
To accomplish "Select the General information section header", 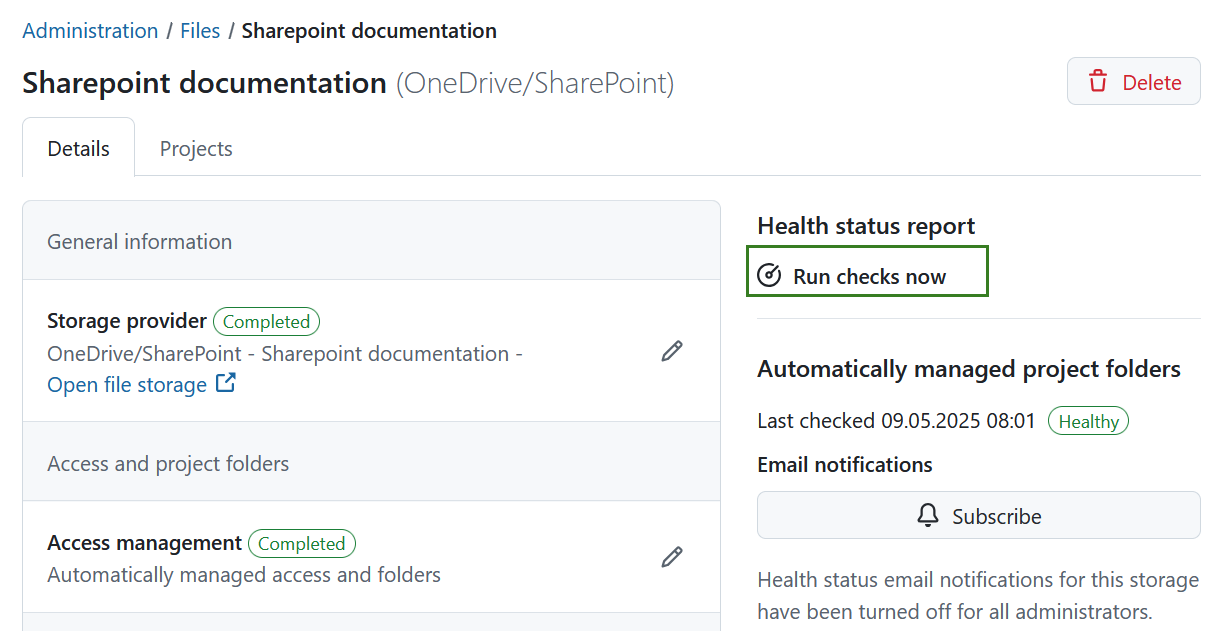I will (x=139, y=241).
